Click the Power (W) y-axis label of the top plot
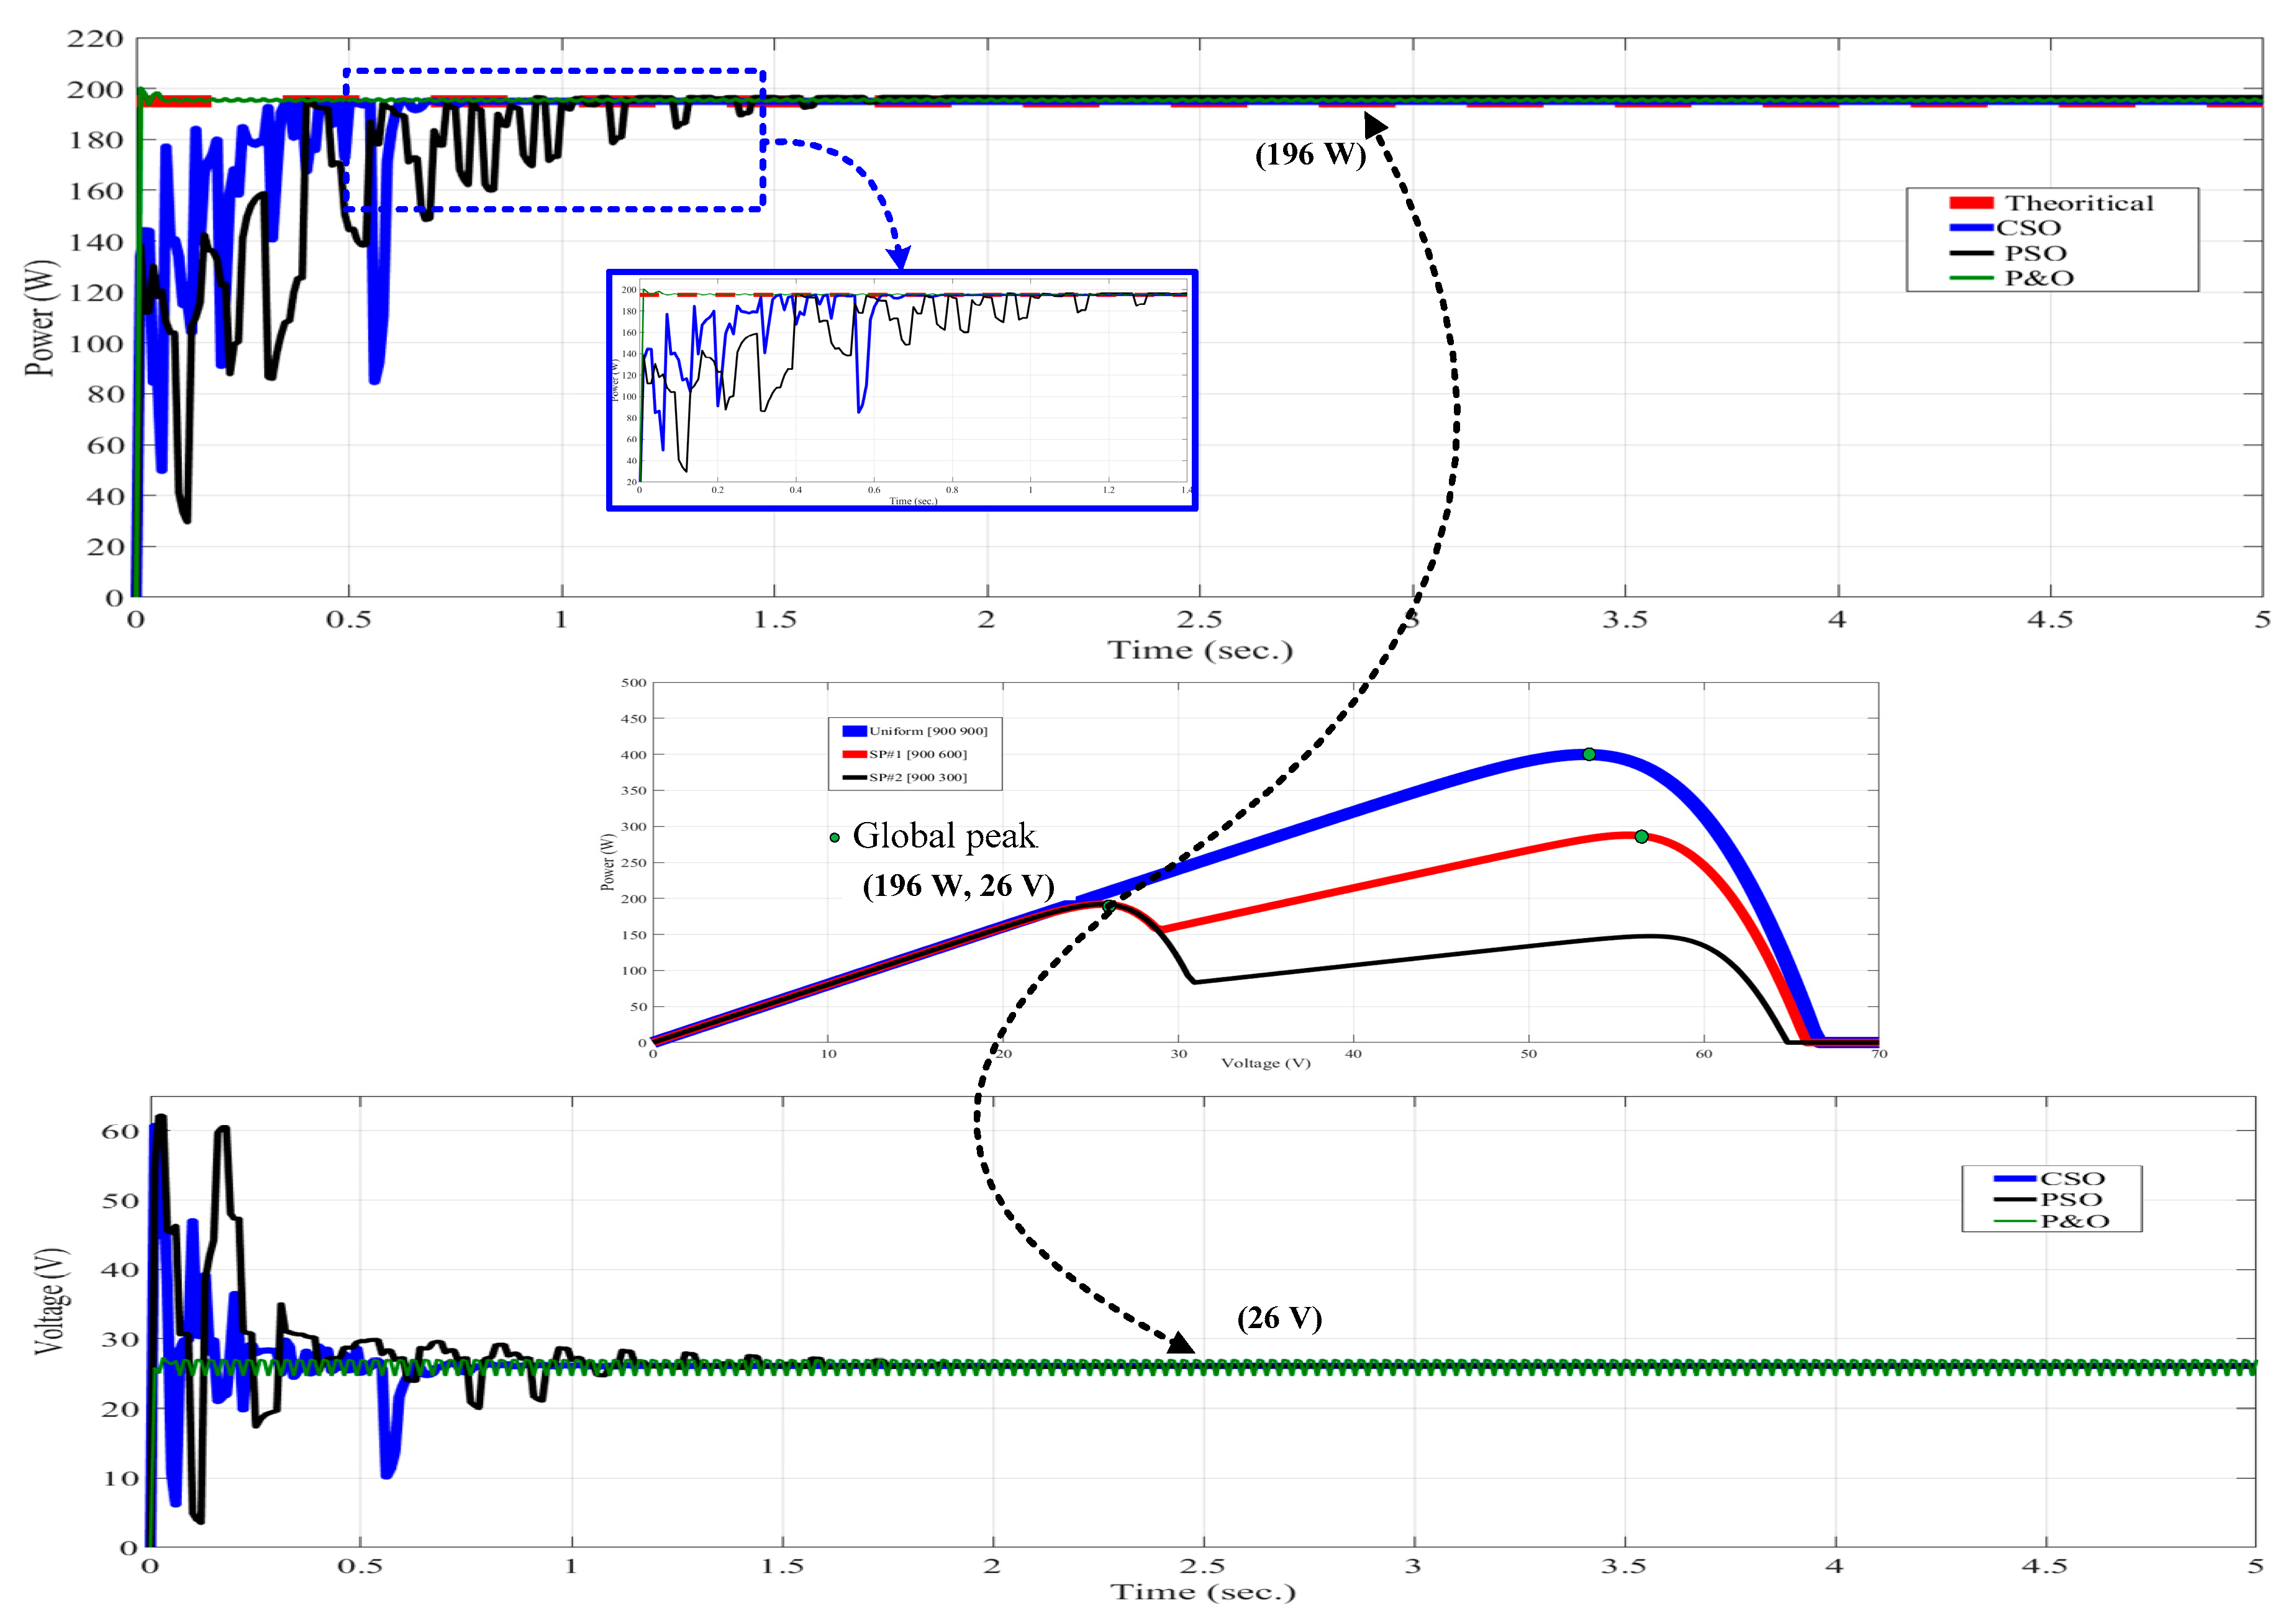 click(x=41, y=318)
